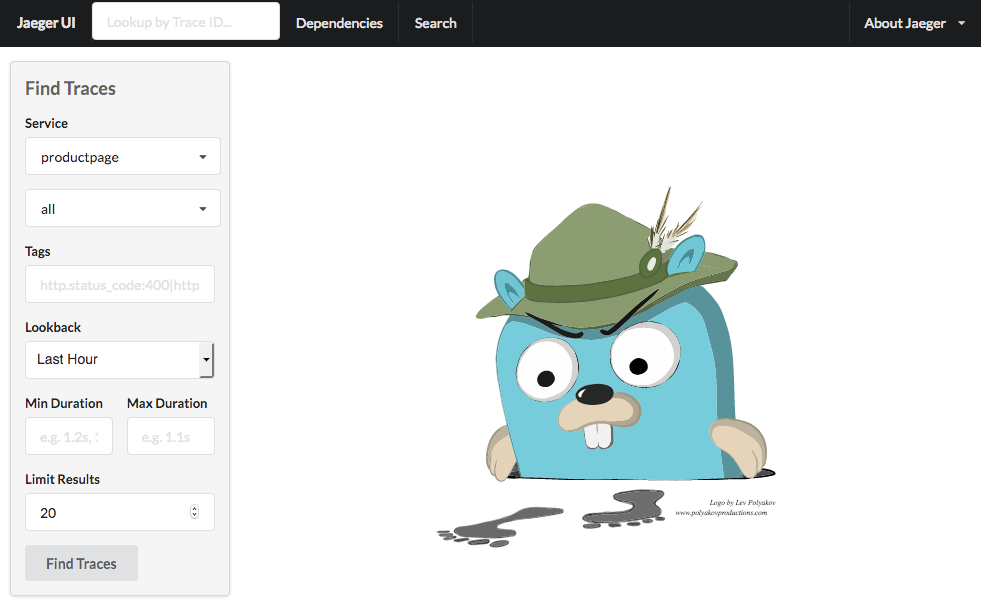Focus the Lookup by Trace ID field
The image size is (981, 602).
point(186,21)
